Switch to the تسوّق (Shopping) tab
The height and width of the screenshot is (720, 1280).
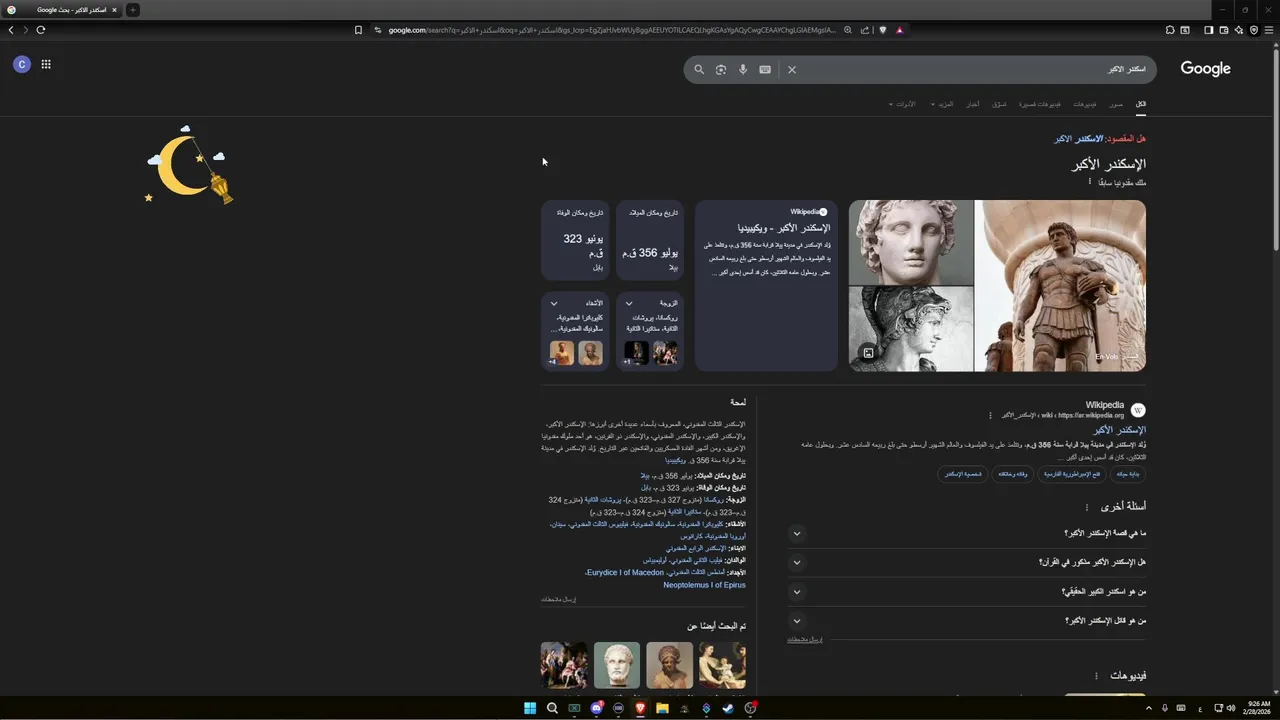pyautogui.click(x=999, y=104)
